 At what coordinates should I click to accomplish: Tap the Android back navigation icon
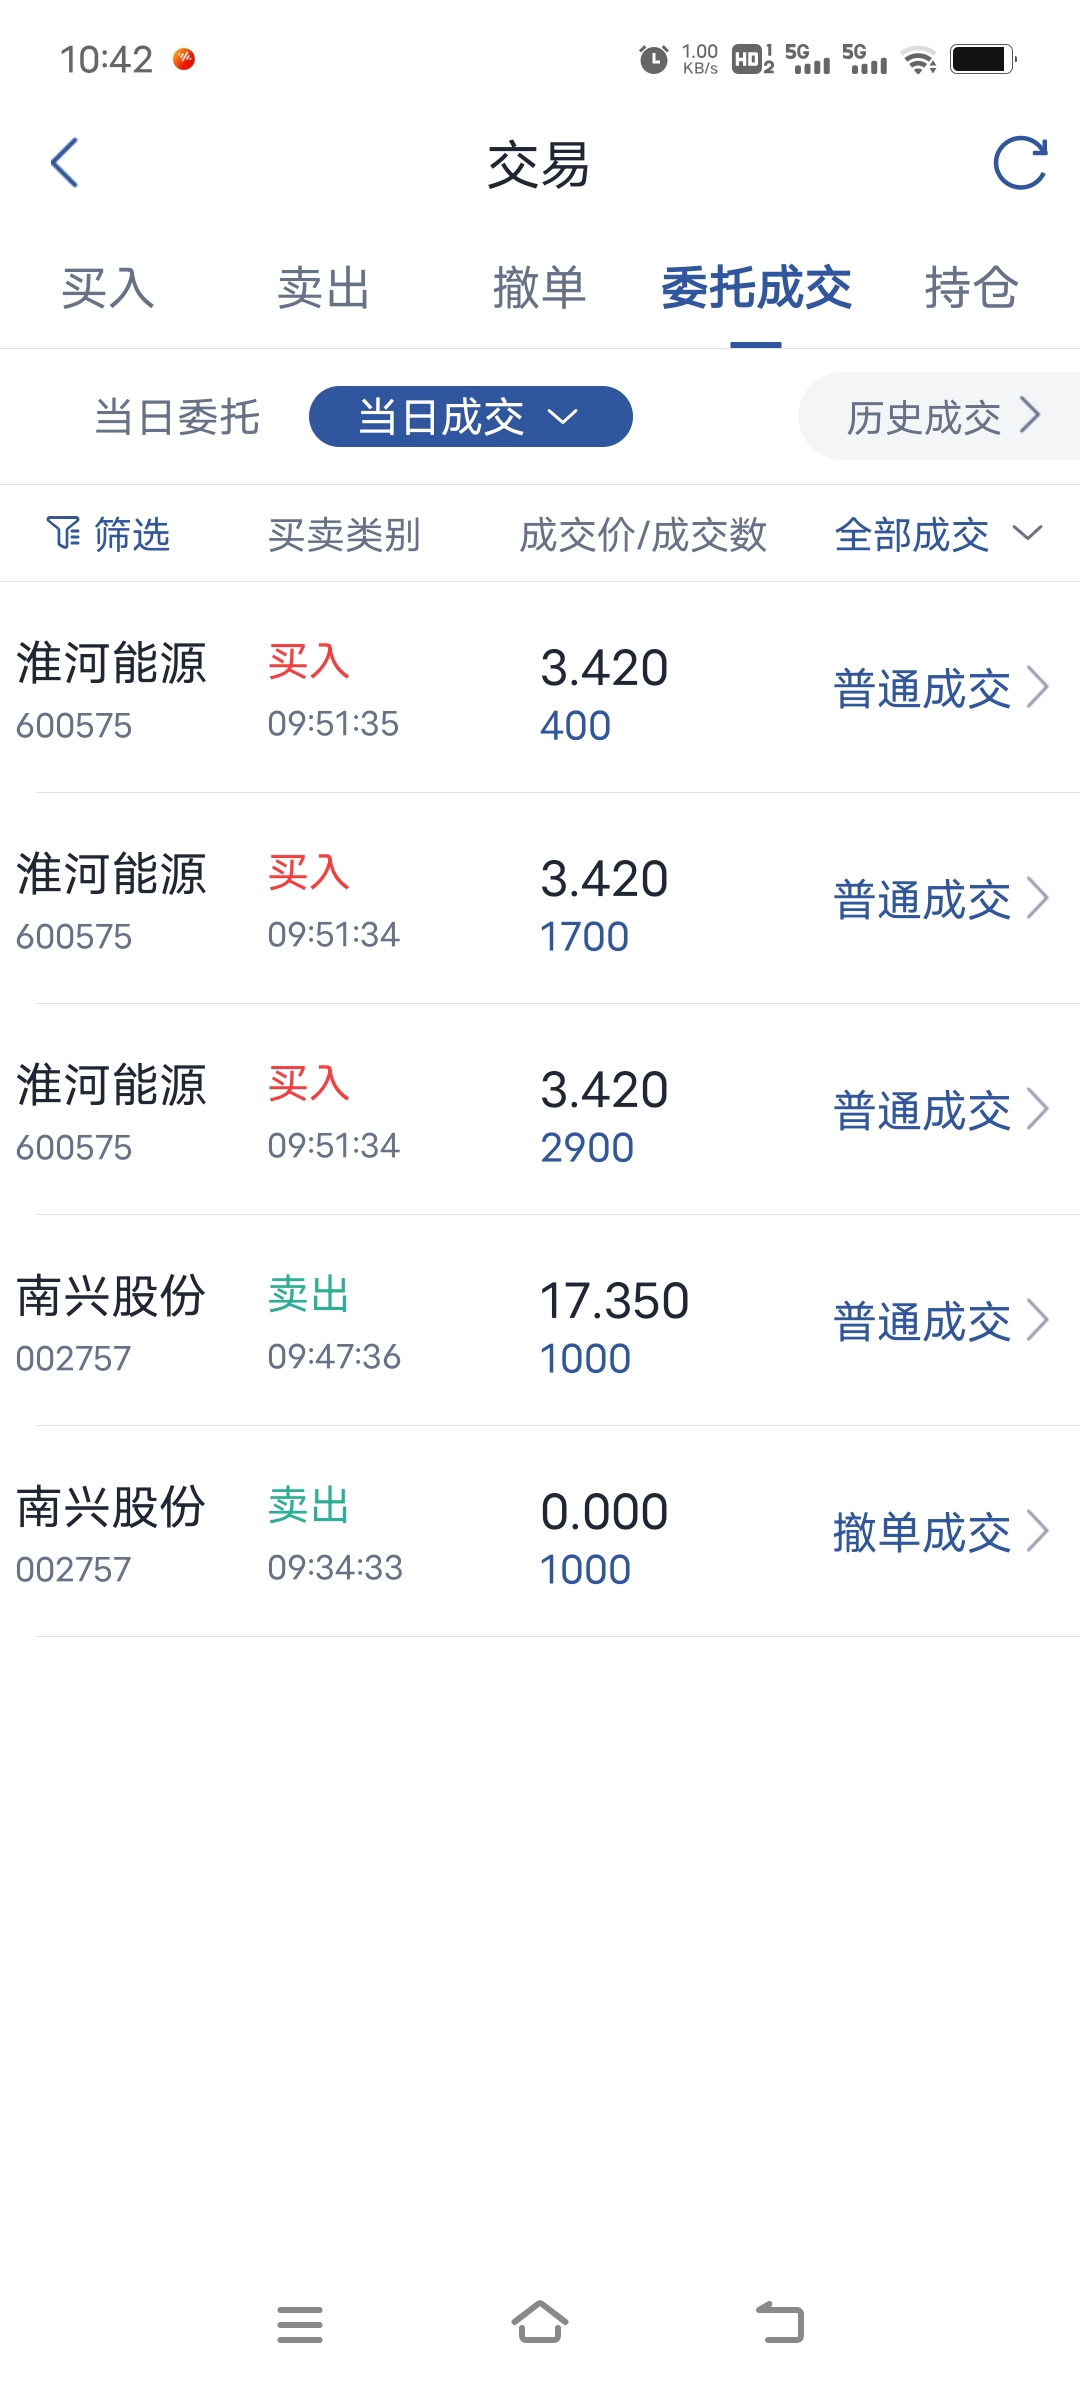coord(780,2322)
